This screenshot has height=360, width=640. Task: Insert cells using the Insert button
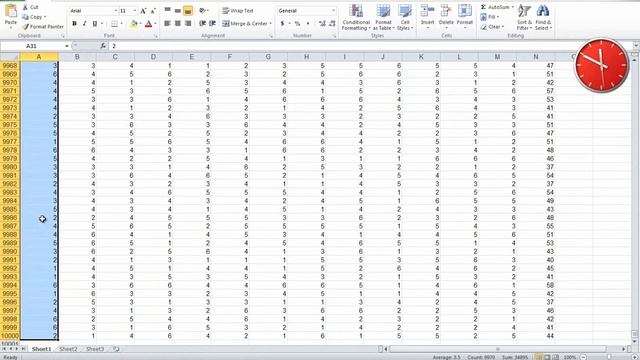tap(427, 16)
